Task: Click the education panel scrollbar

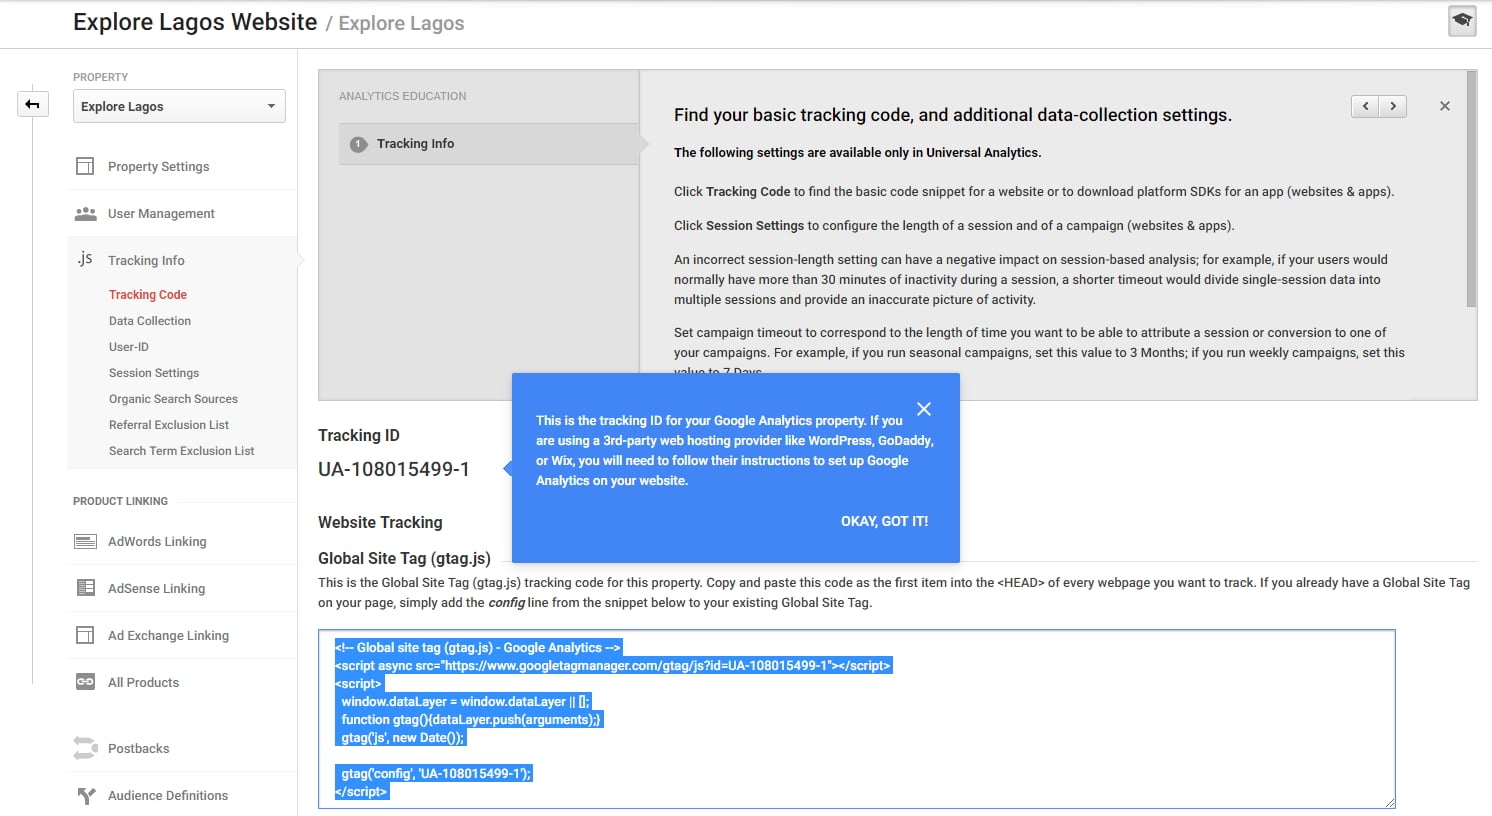Action: (x=1471, y=189)
